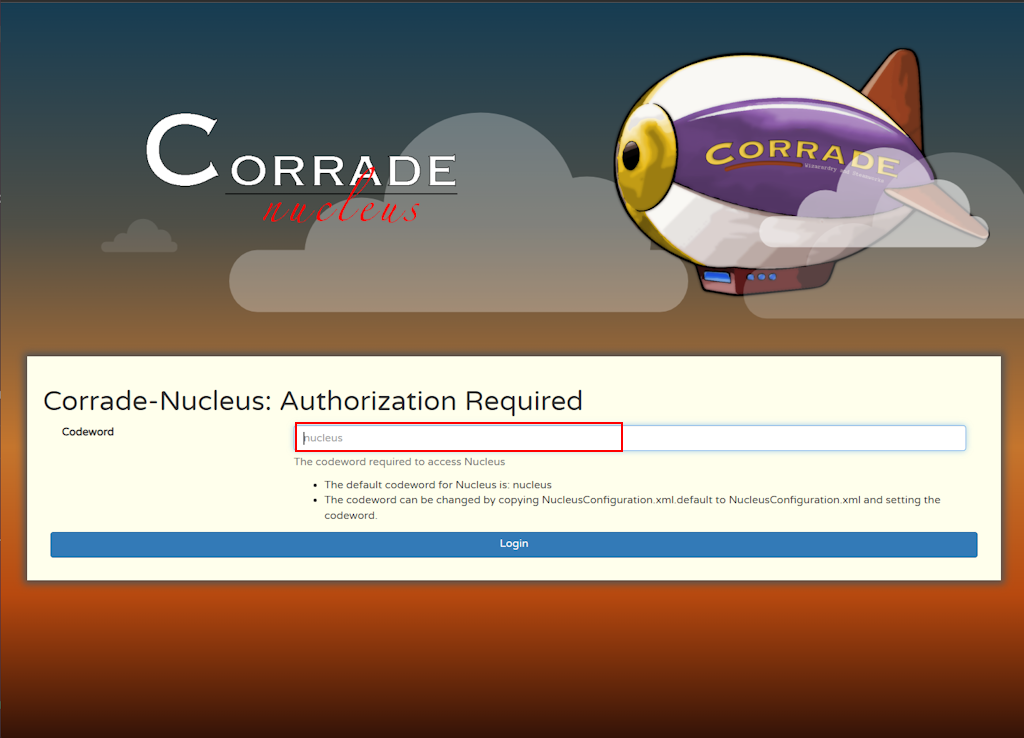Click the NucleusConfiguration.xml bullet text
1024x738 pixels.
pos(632,507)
